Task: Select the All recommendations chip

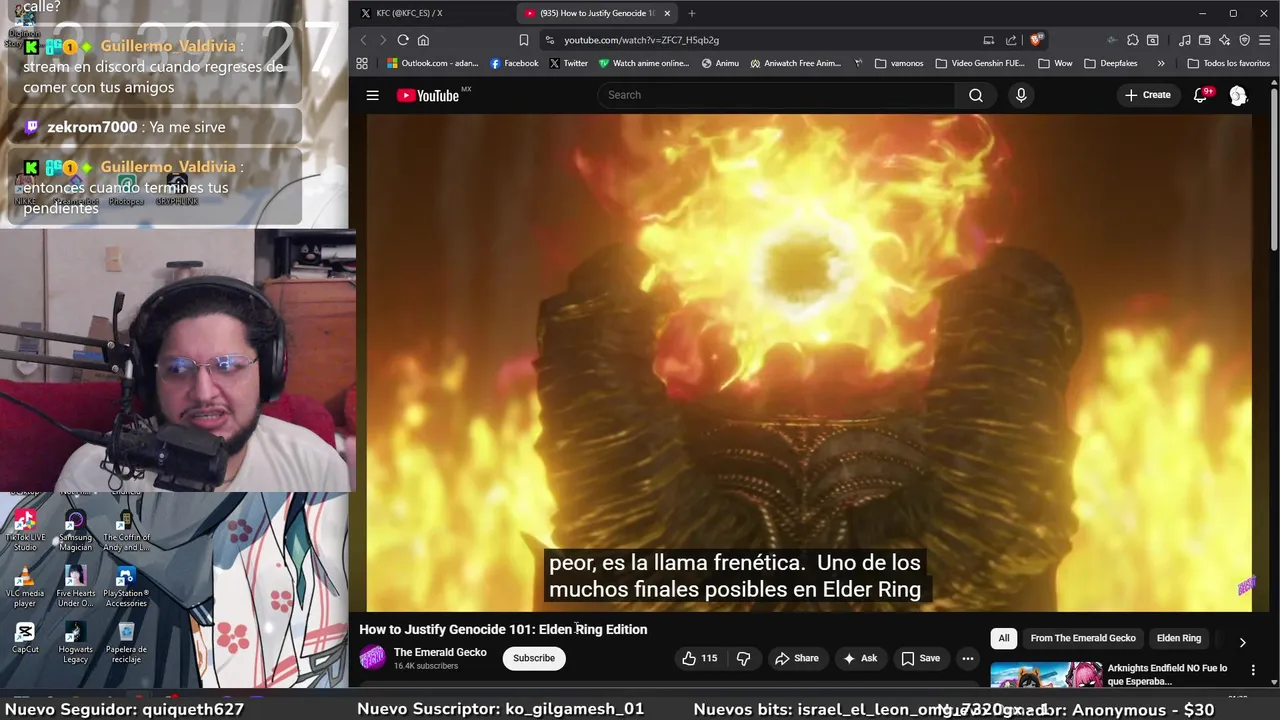Action: coord(1004,638)
